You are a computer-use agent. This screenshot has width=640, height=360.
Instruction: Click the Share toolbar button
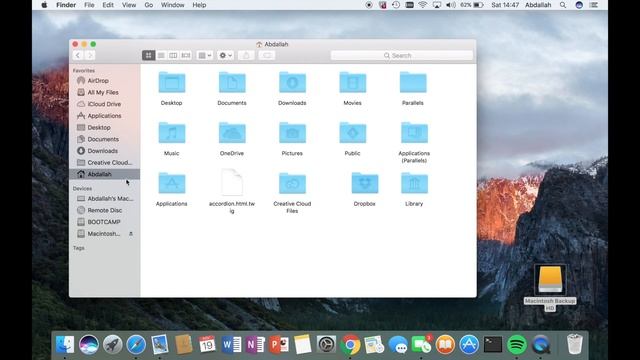pyautogui.click(x=246, y=55)
